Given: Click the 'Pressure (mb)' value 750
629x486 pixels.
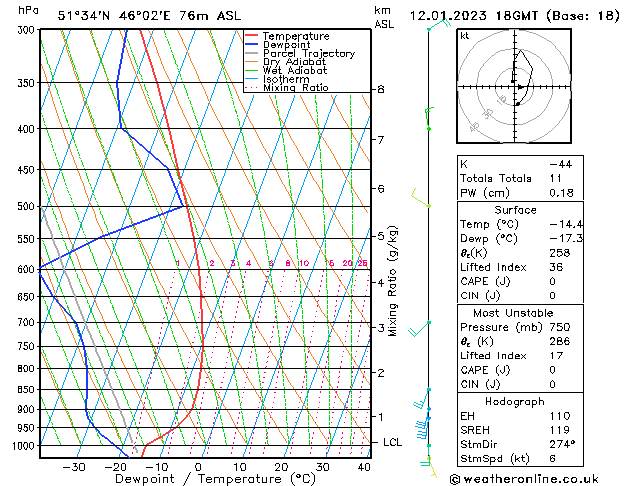Looking at the screenshot, I should coord(560,327).
